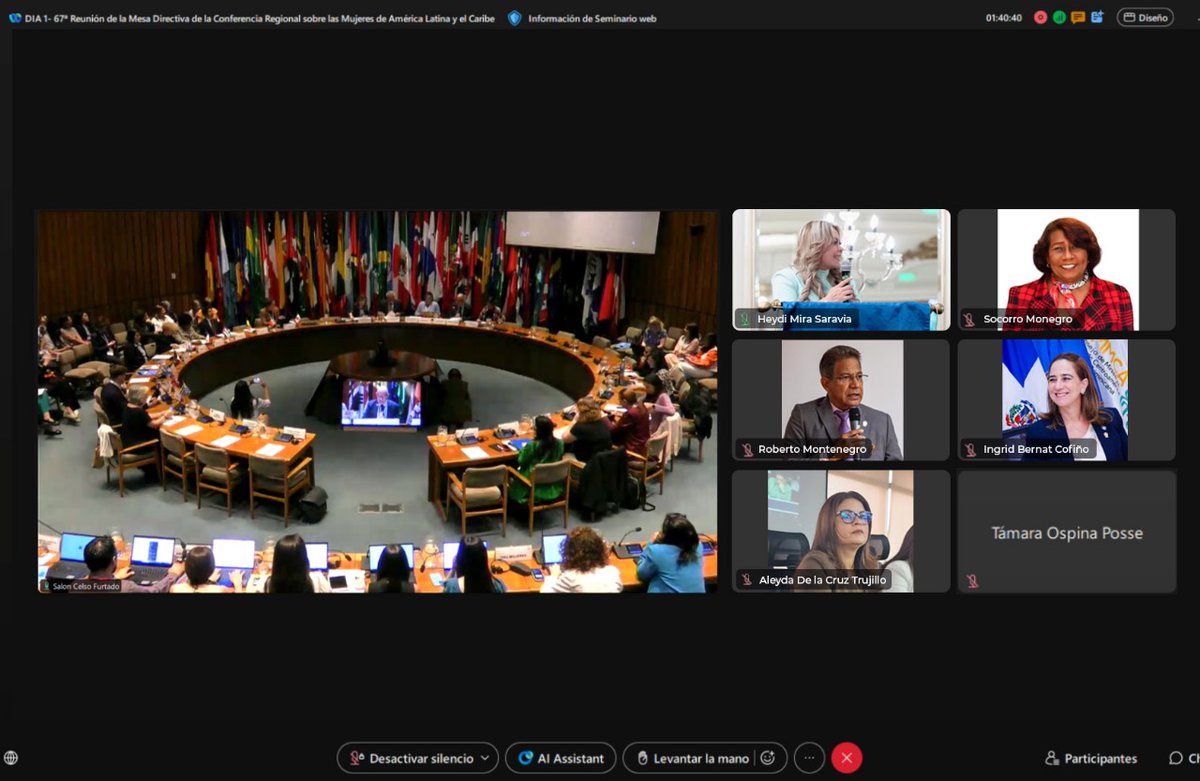Open the Chat panel

point(1183,757)
